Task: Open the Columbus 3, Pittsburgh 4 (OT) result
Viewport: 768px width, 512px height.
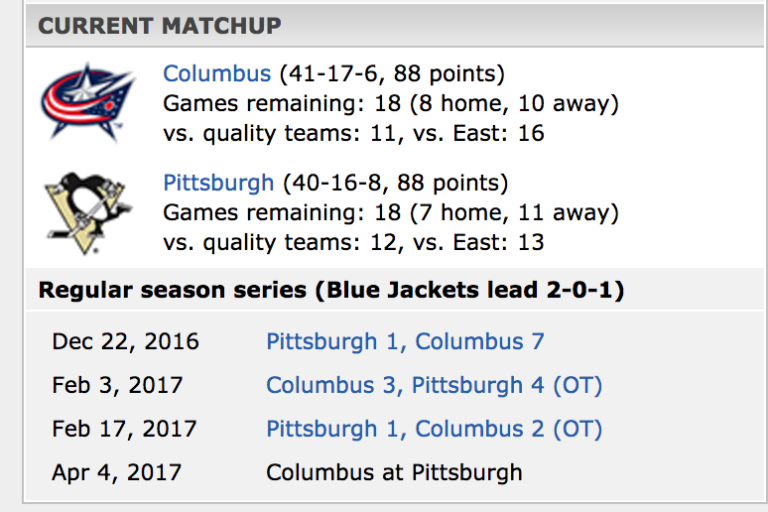Action: point(434,385)
